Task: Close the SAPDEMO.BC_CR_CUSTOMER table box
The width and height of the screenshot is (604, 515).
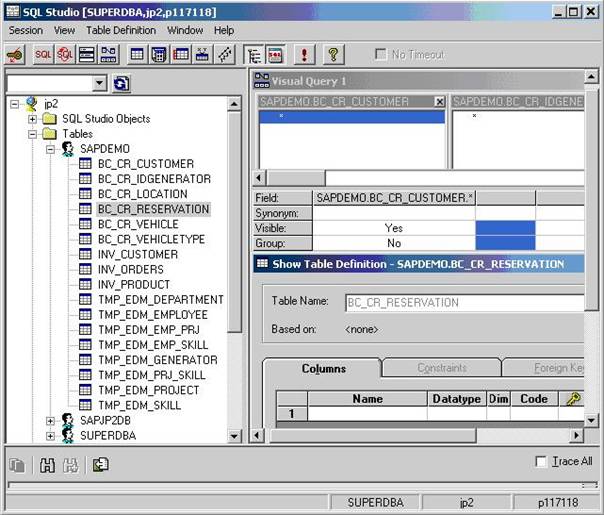Action: (439, 102)
